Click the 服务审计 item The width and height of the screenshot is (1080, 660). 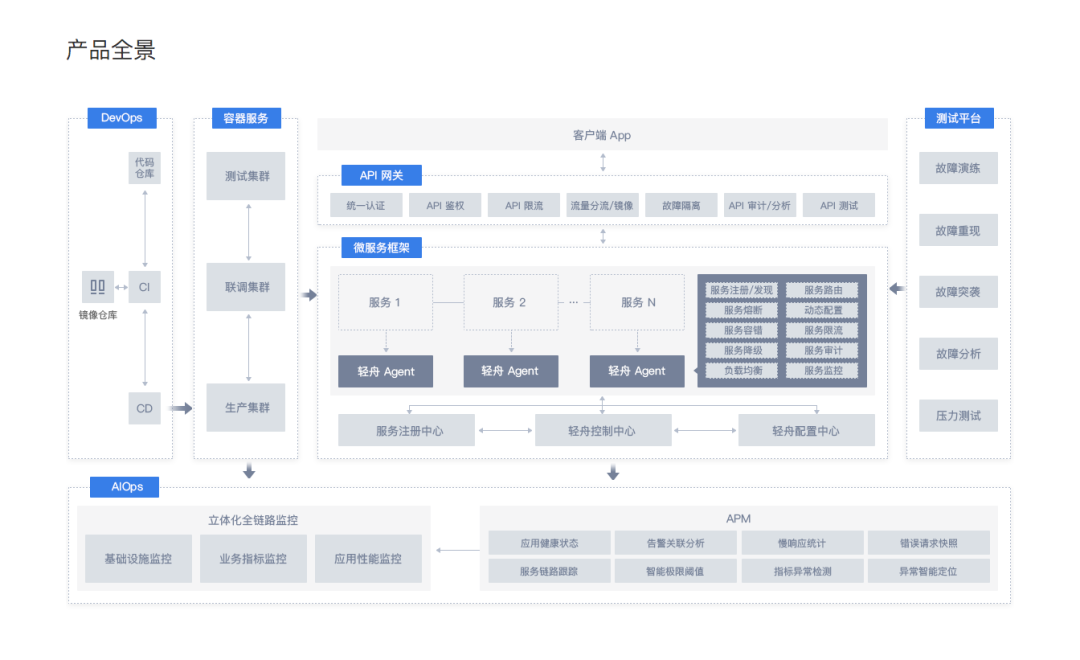[x=823, y=350]
